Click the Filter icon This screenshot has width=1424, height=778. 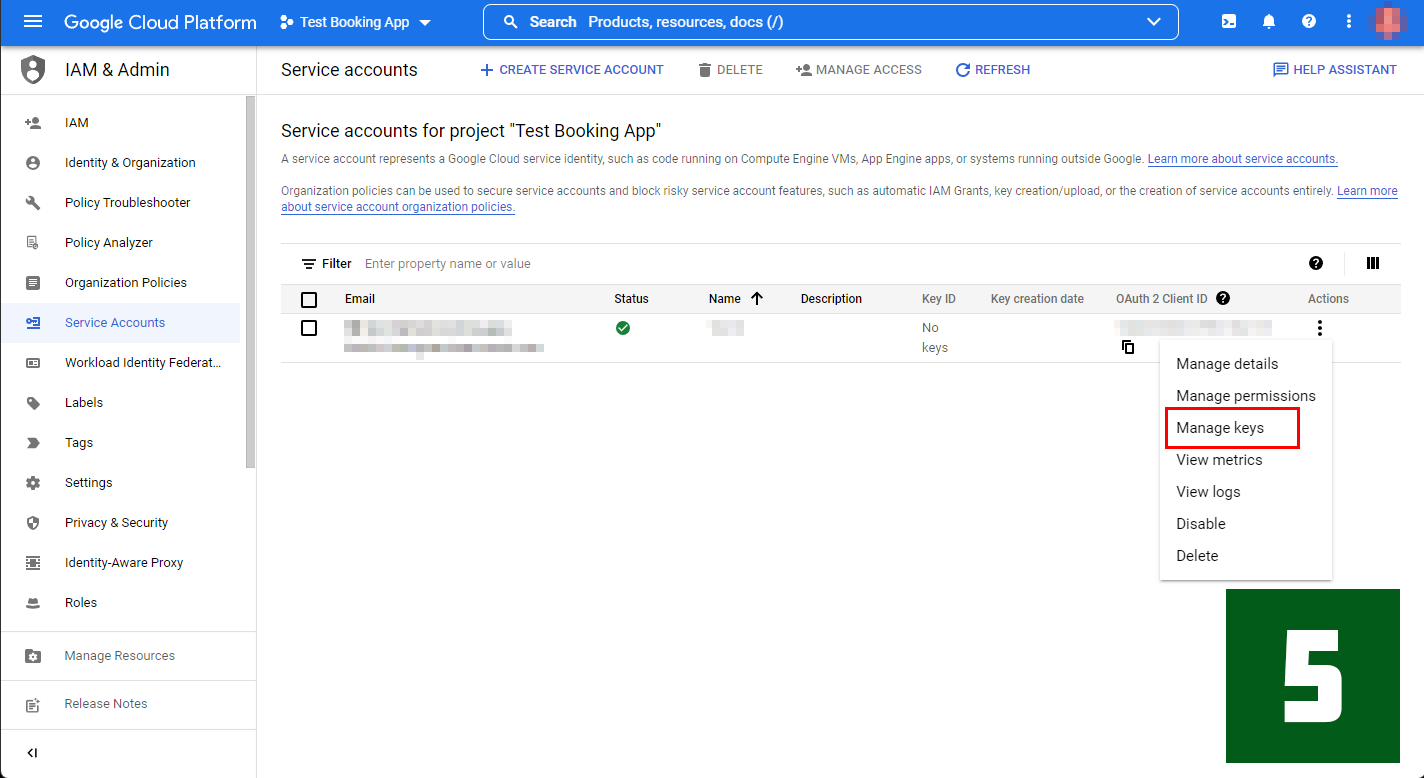(x=309, y=264)
